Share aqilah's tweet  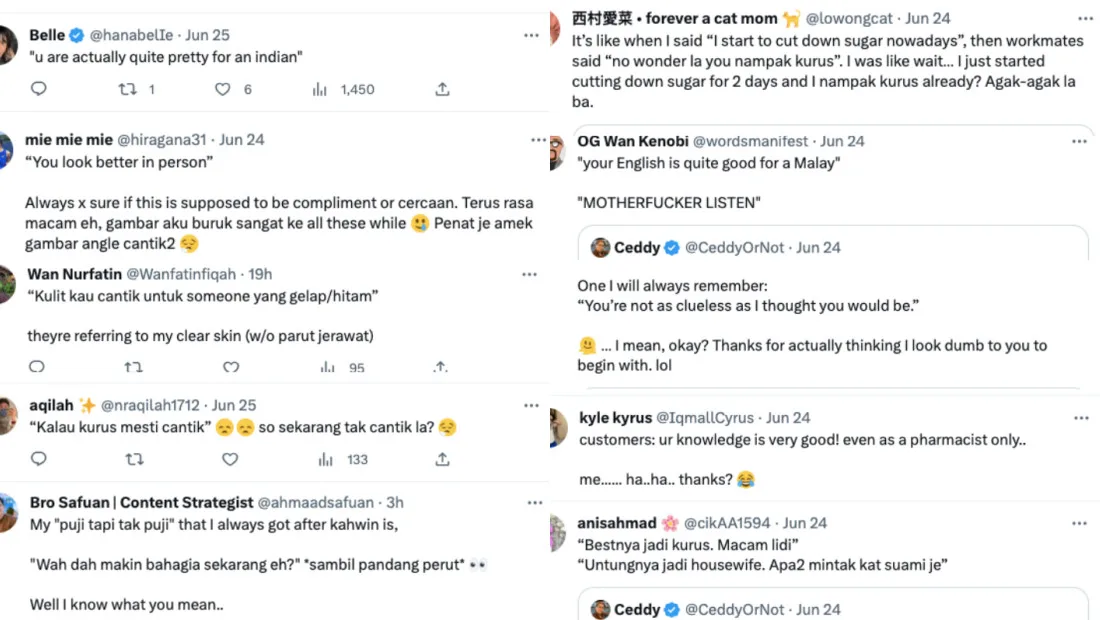(442, 459)
